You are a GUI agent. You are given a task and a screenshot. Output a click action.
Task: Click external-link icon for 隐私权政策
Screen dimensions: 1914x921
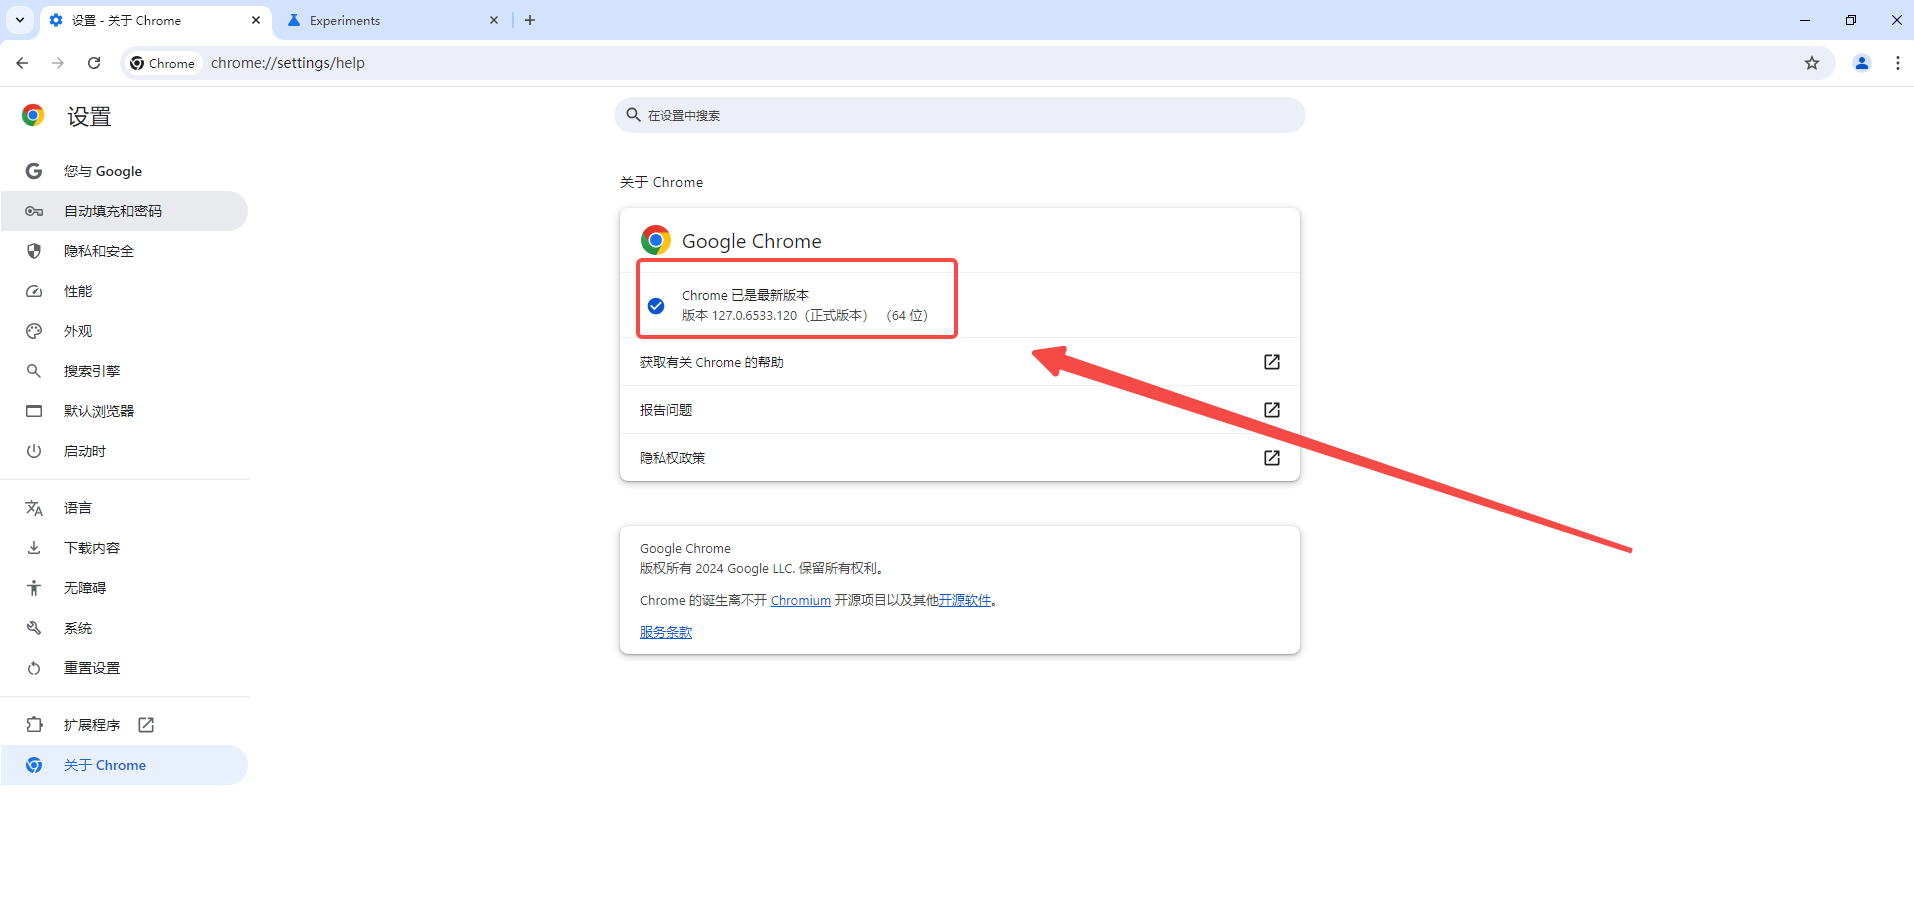tap(1272, 458)
